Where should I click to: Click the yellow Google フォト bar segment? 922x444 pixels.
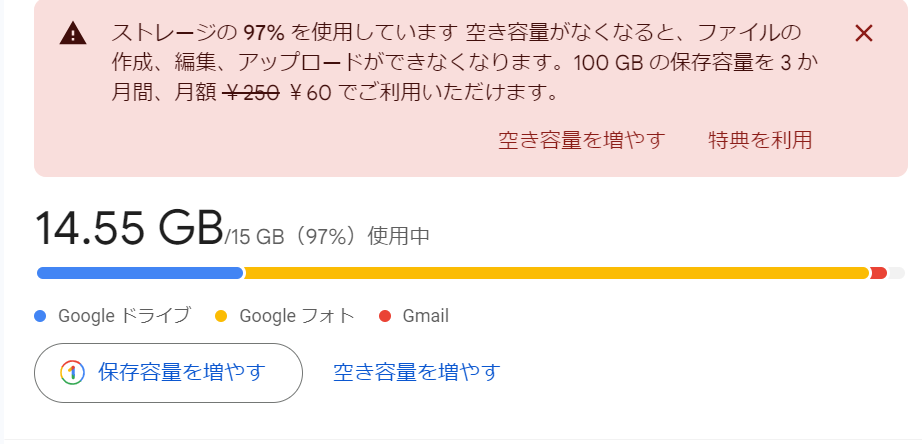555,273
